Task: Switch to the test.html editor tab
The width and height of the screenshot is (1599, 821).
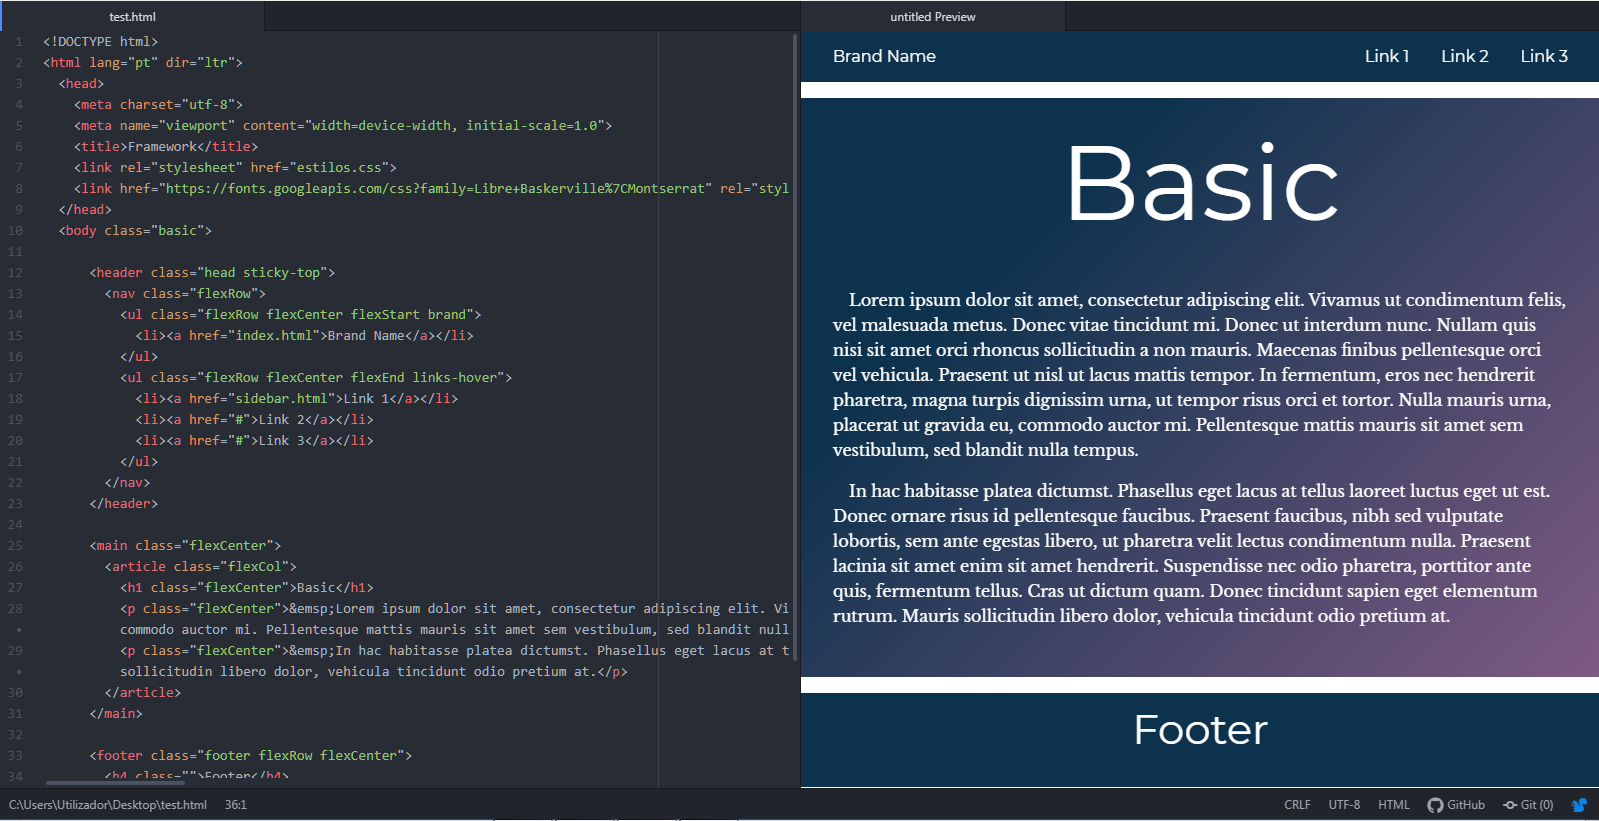Action: (132, 17)
